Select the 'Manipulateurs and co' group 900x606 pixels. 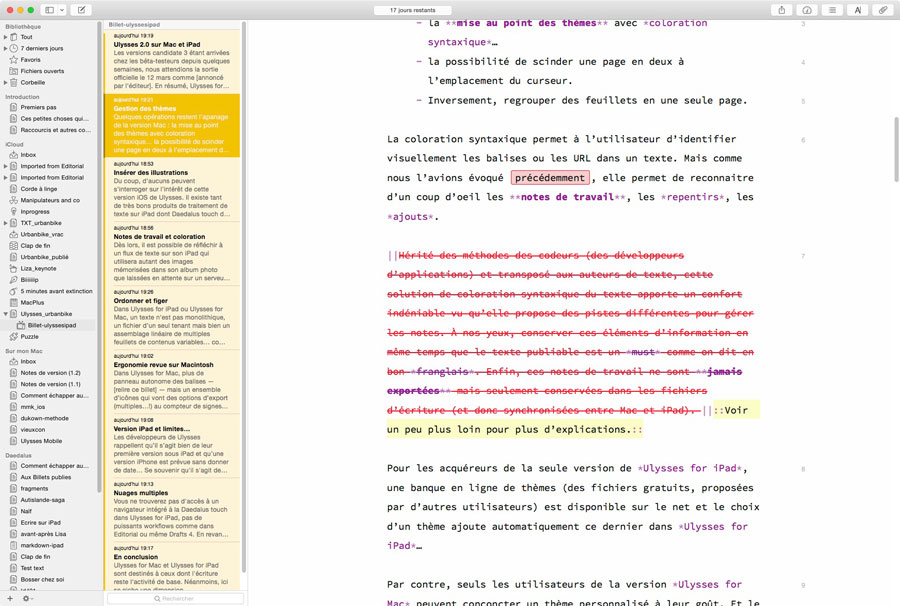click(x=50, y=200)
